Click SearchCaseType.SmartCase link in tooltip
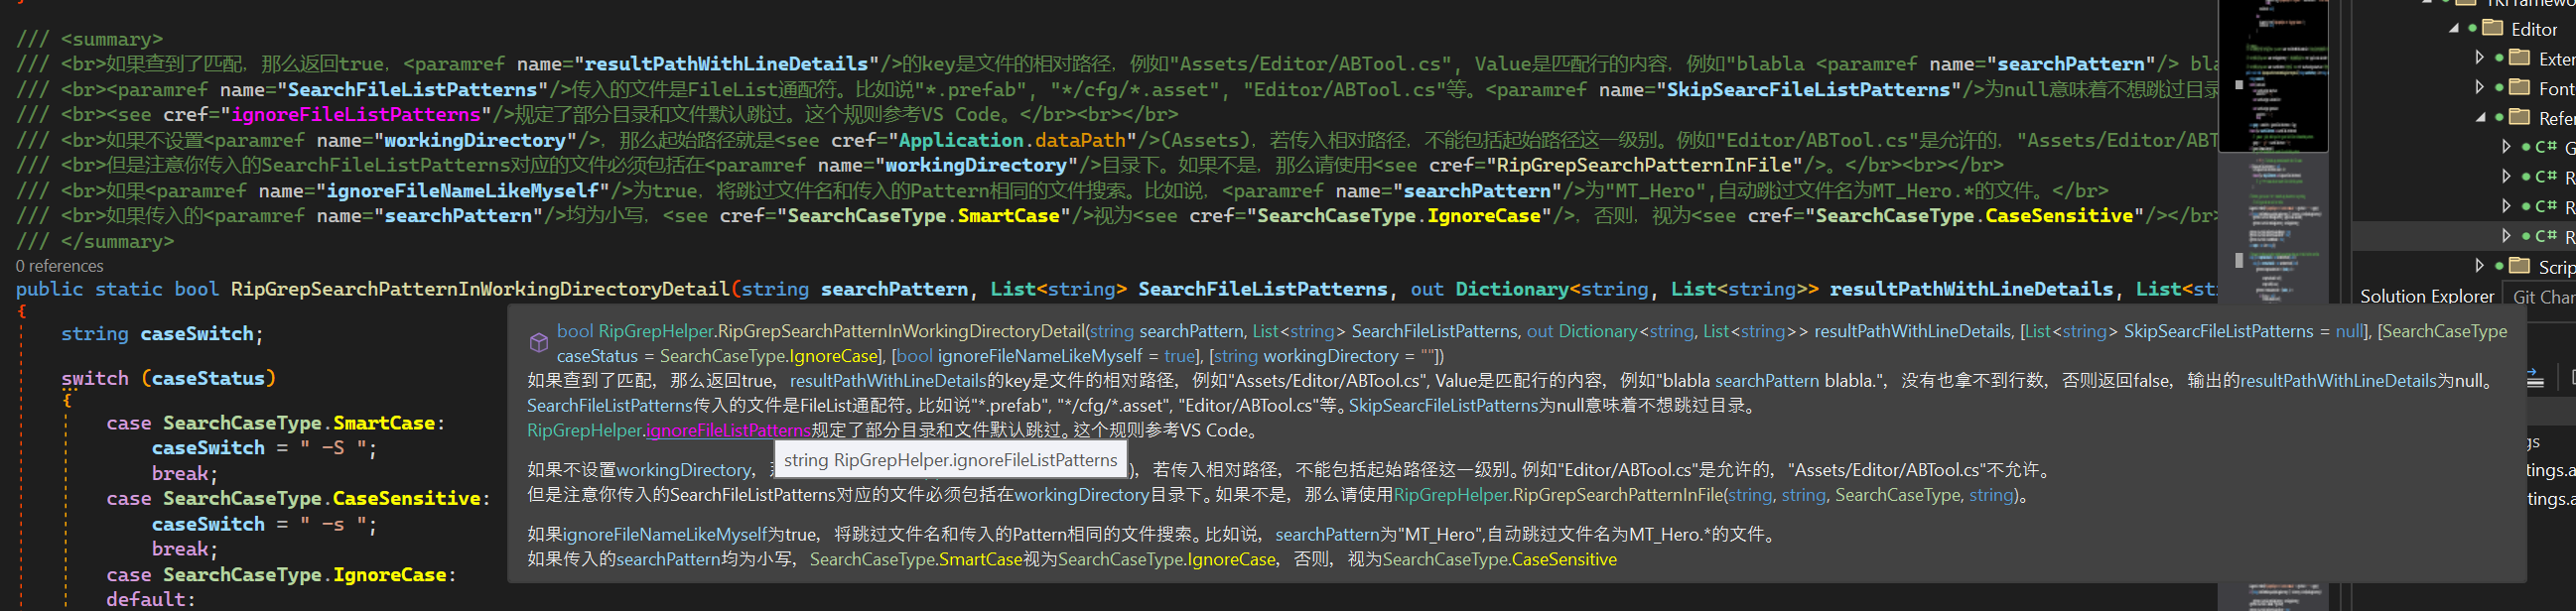Image resolution: width=2576 pixels, height=611 pixels. [x=915, y=560]
